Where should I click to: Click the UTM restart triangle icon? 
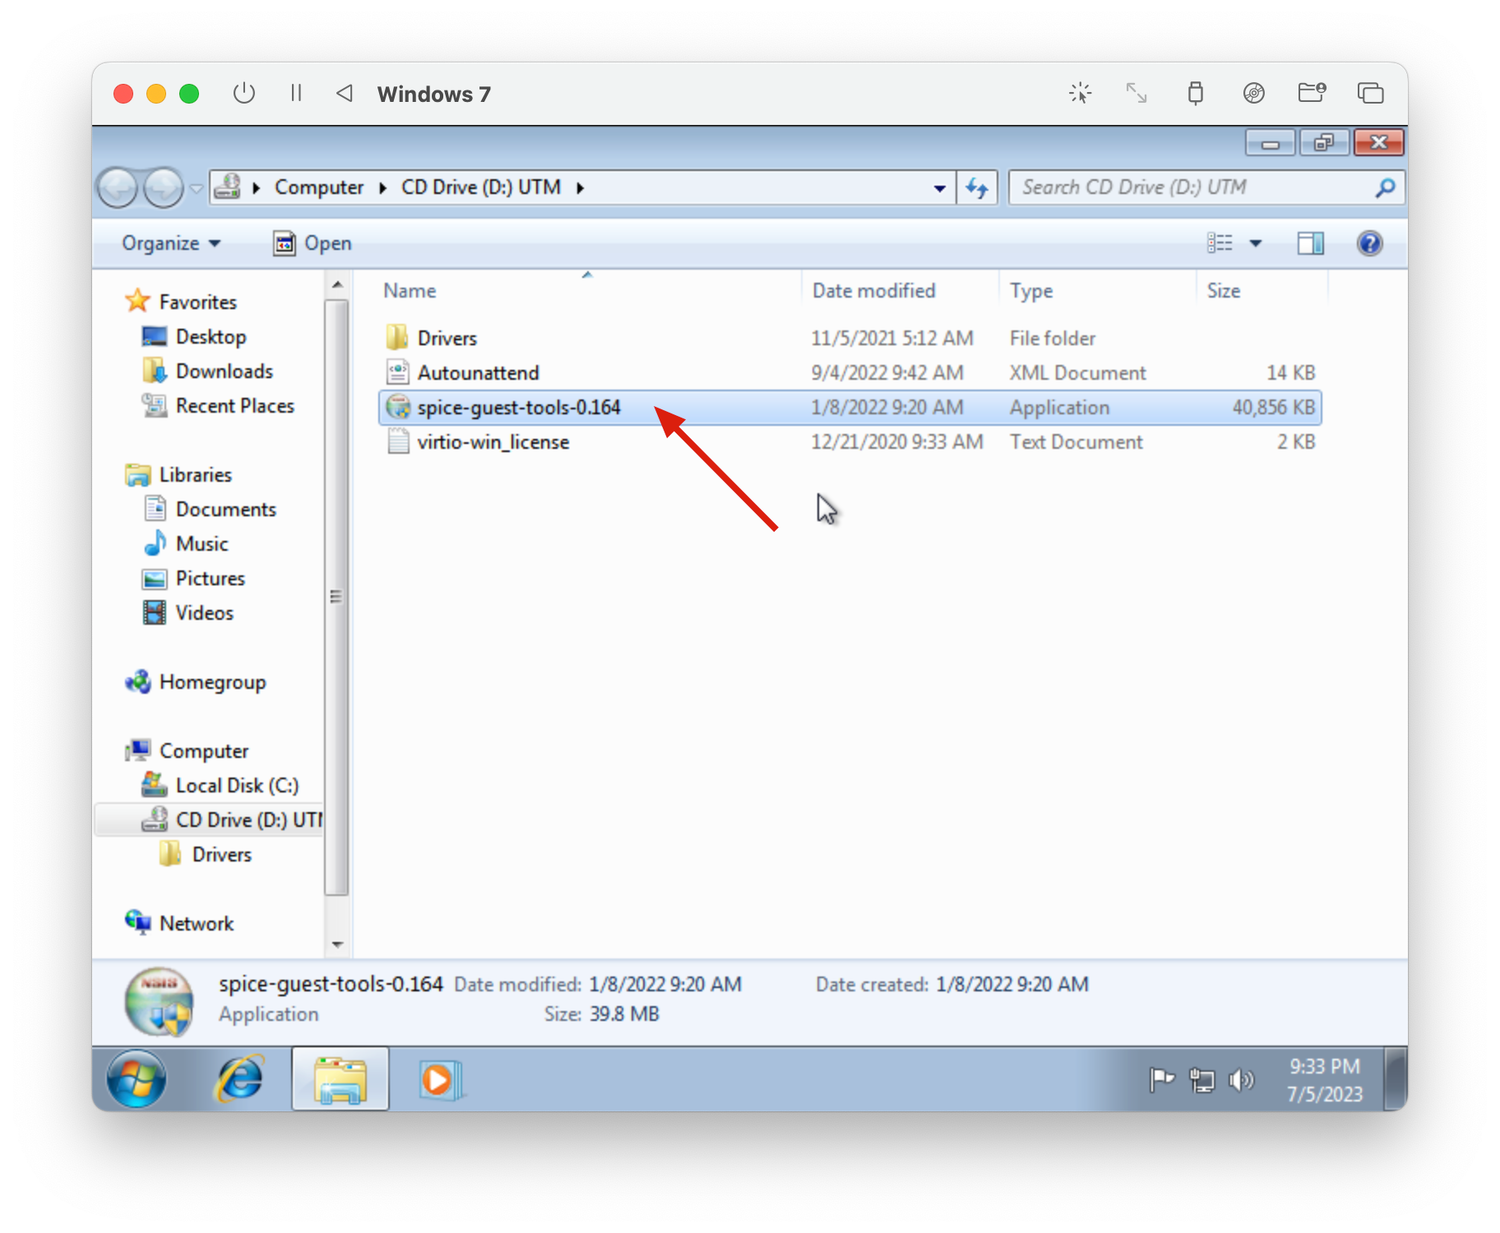click(344, 93)
